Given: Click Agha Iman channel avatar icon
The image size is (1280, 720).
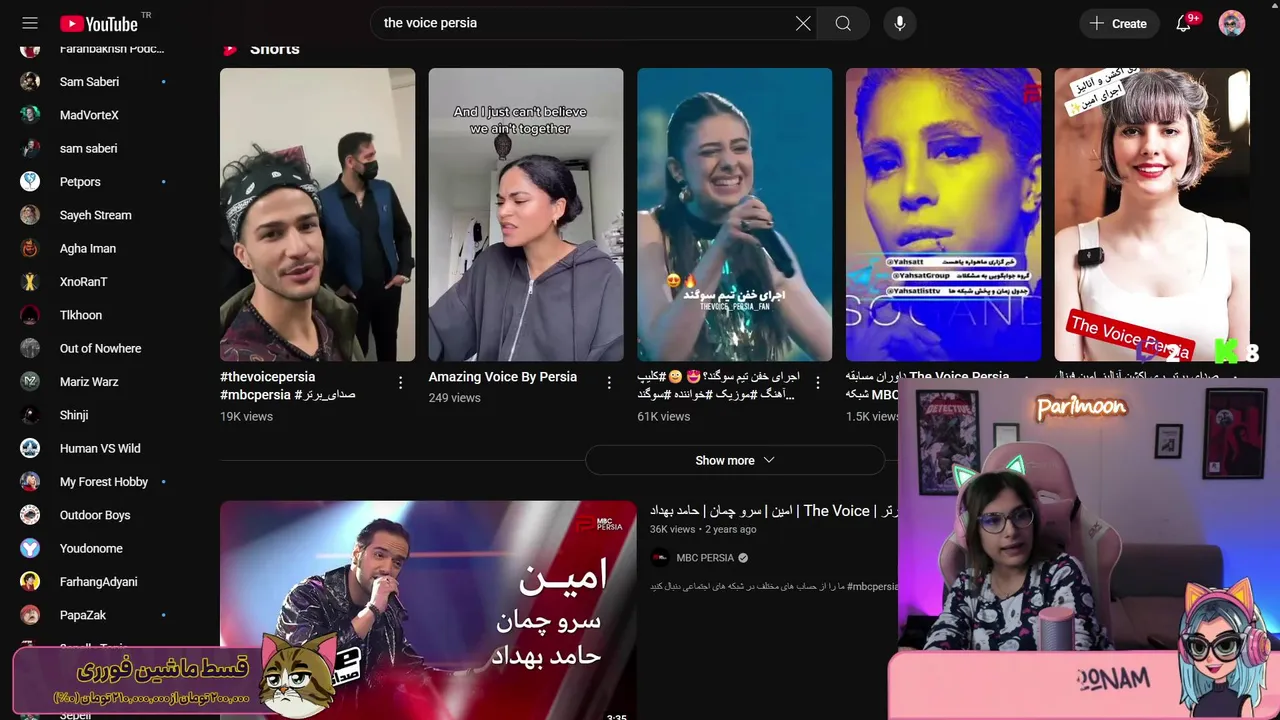Looking at the screenshot, I should click(x=30, y=248).
